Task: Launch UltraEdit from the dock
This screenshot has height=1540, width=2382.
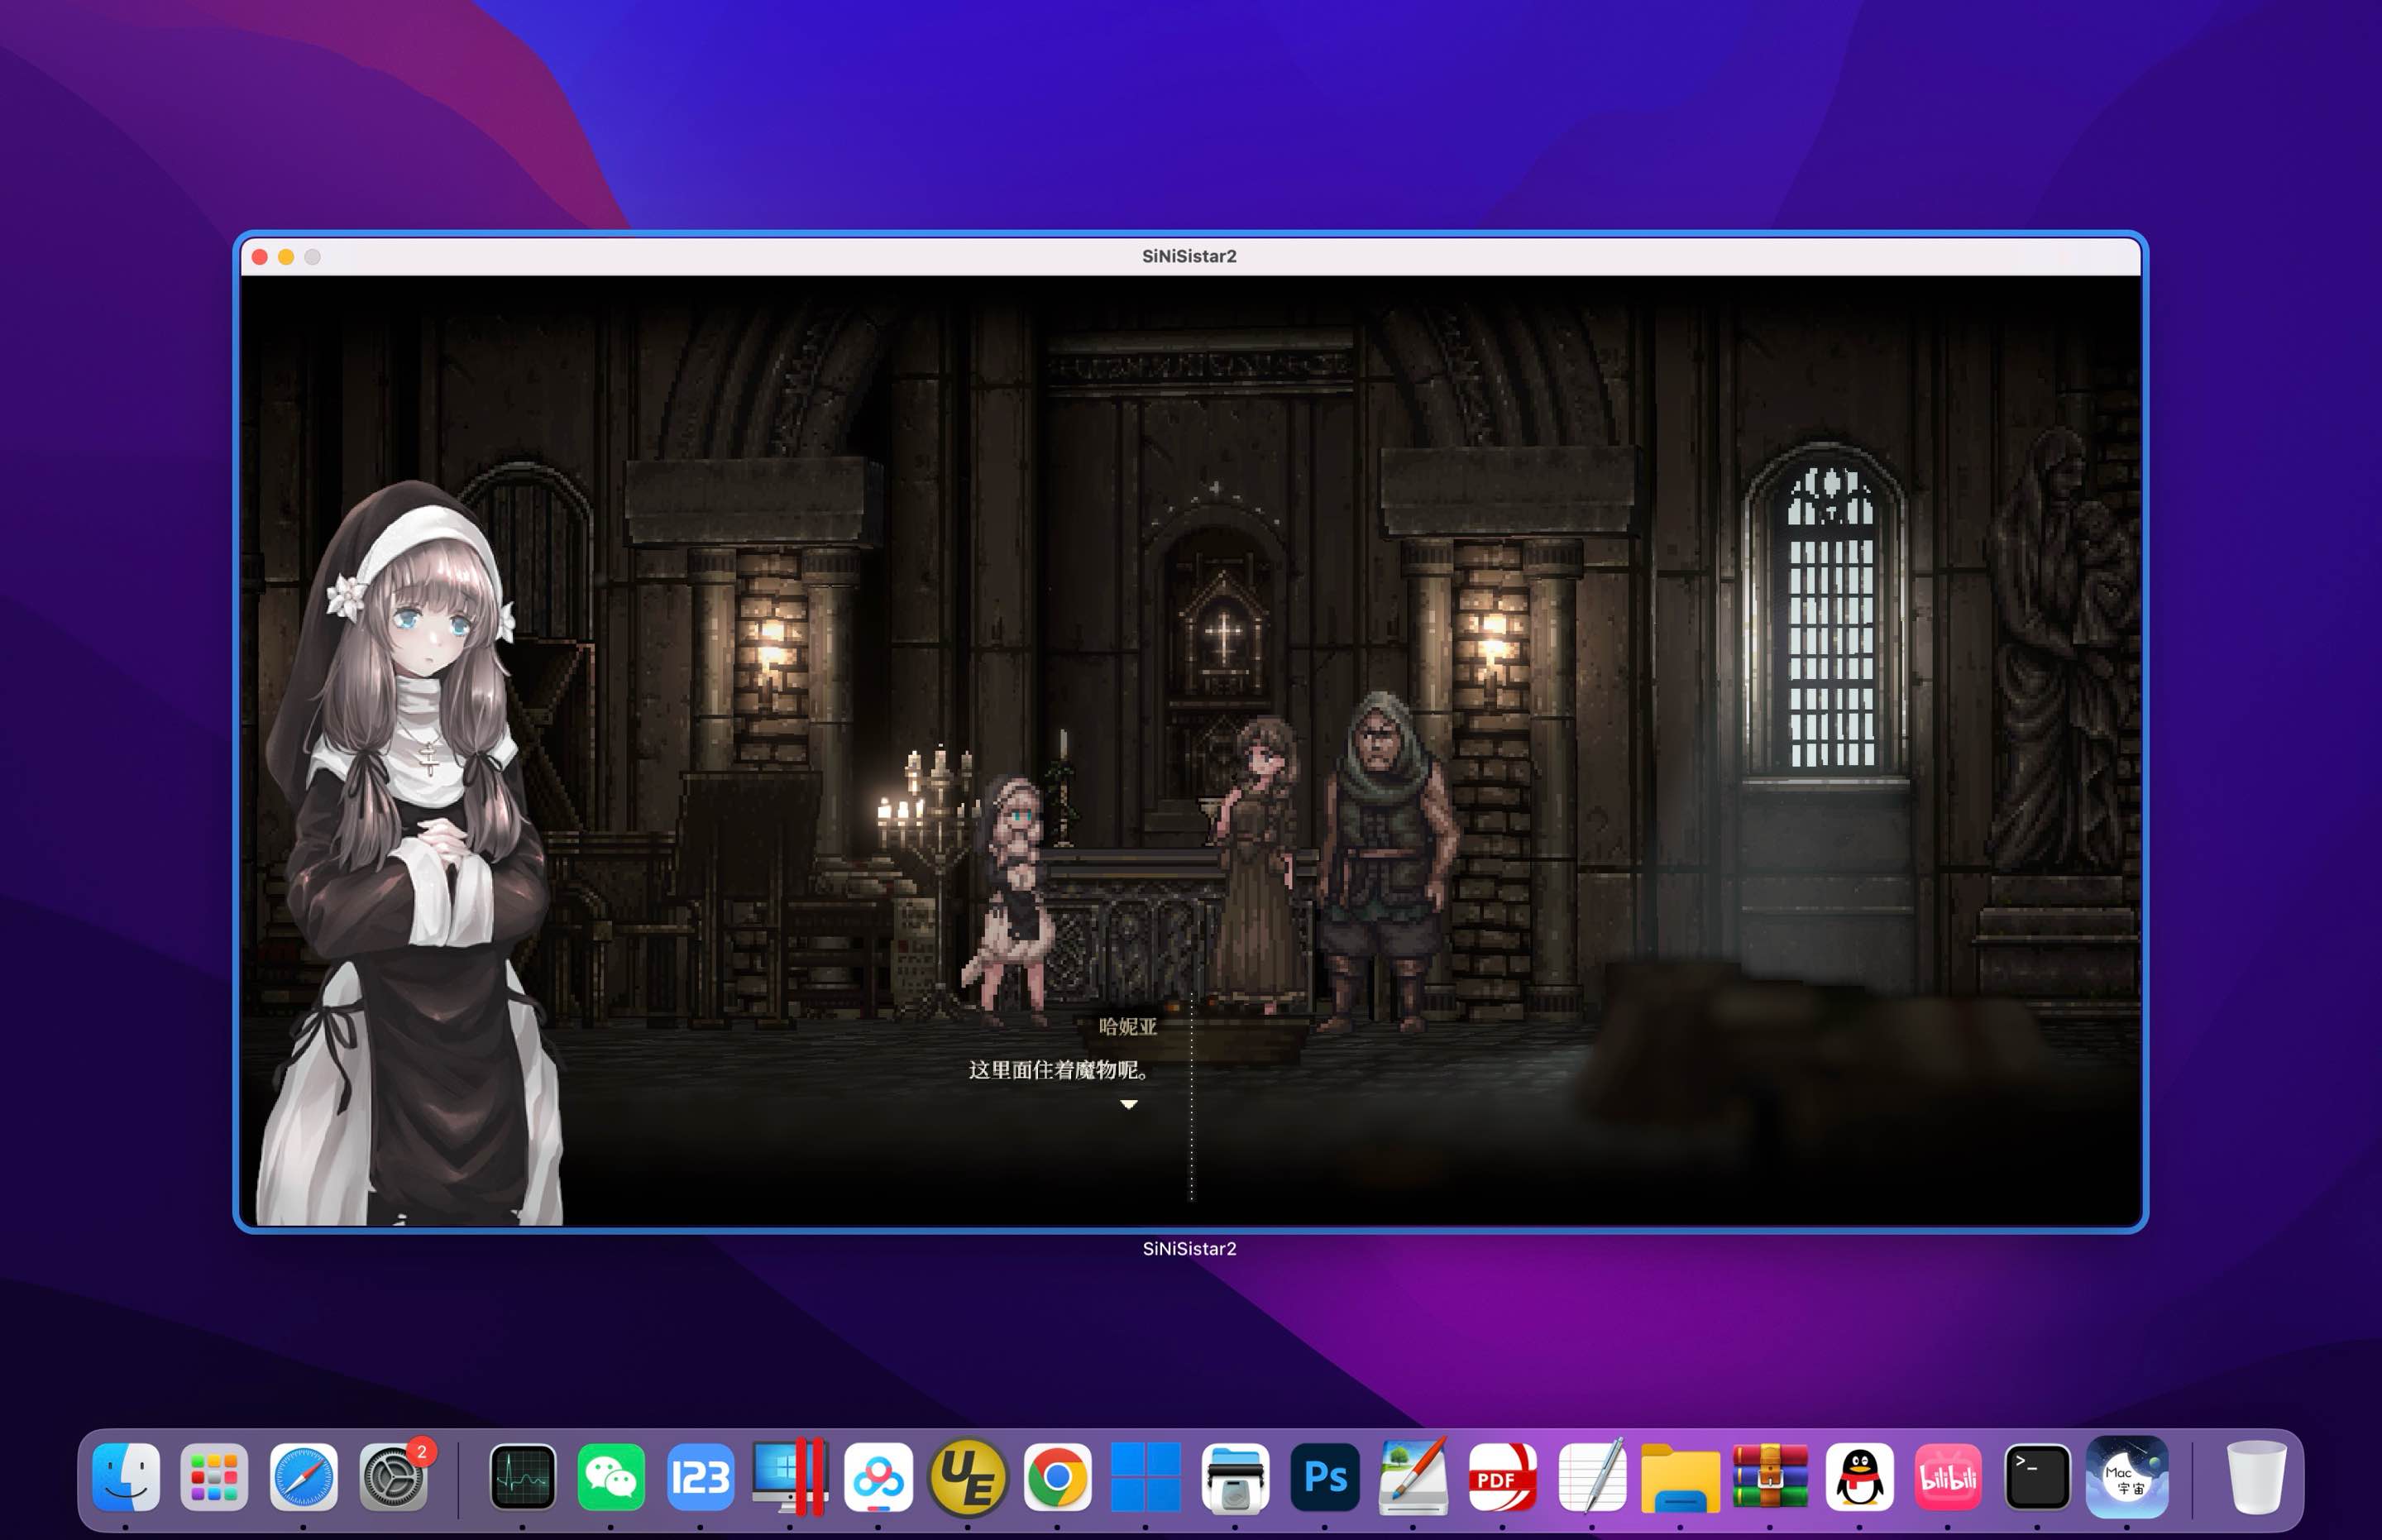Action: pyautogui.click(x=967, y=1476)
